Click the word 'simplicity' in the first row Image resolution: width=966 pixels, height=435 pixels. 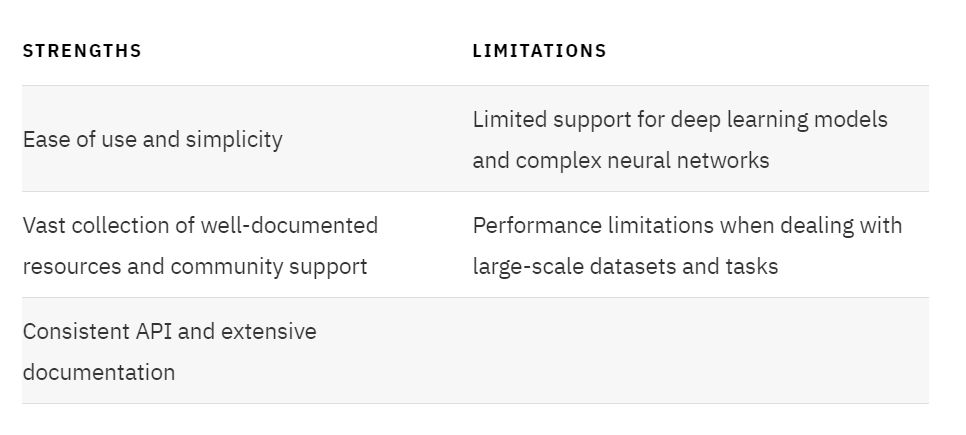click(x=234, y=140)
